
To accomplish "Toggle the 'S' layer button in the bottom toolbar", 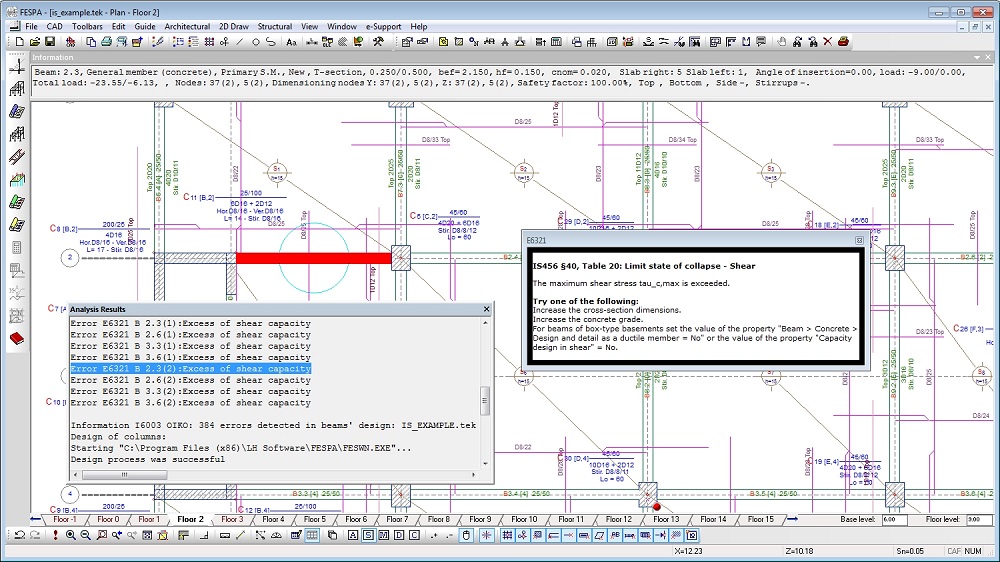I will [x=368, y=535].
